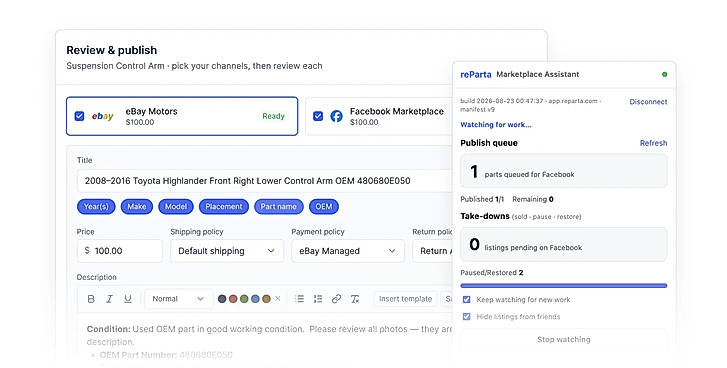Pick the red text color swatch
Screen dimensions: 727x368
click(233, 299)
